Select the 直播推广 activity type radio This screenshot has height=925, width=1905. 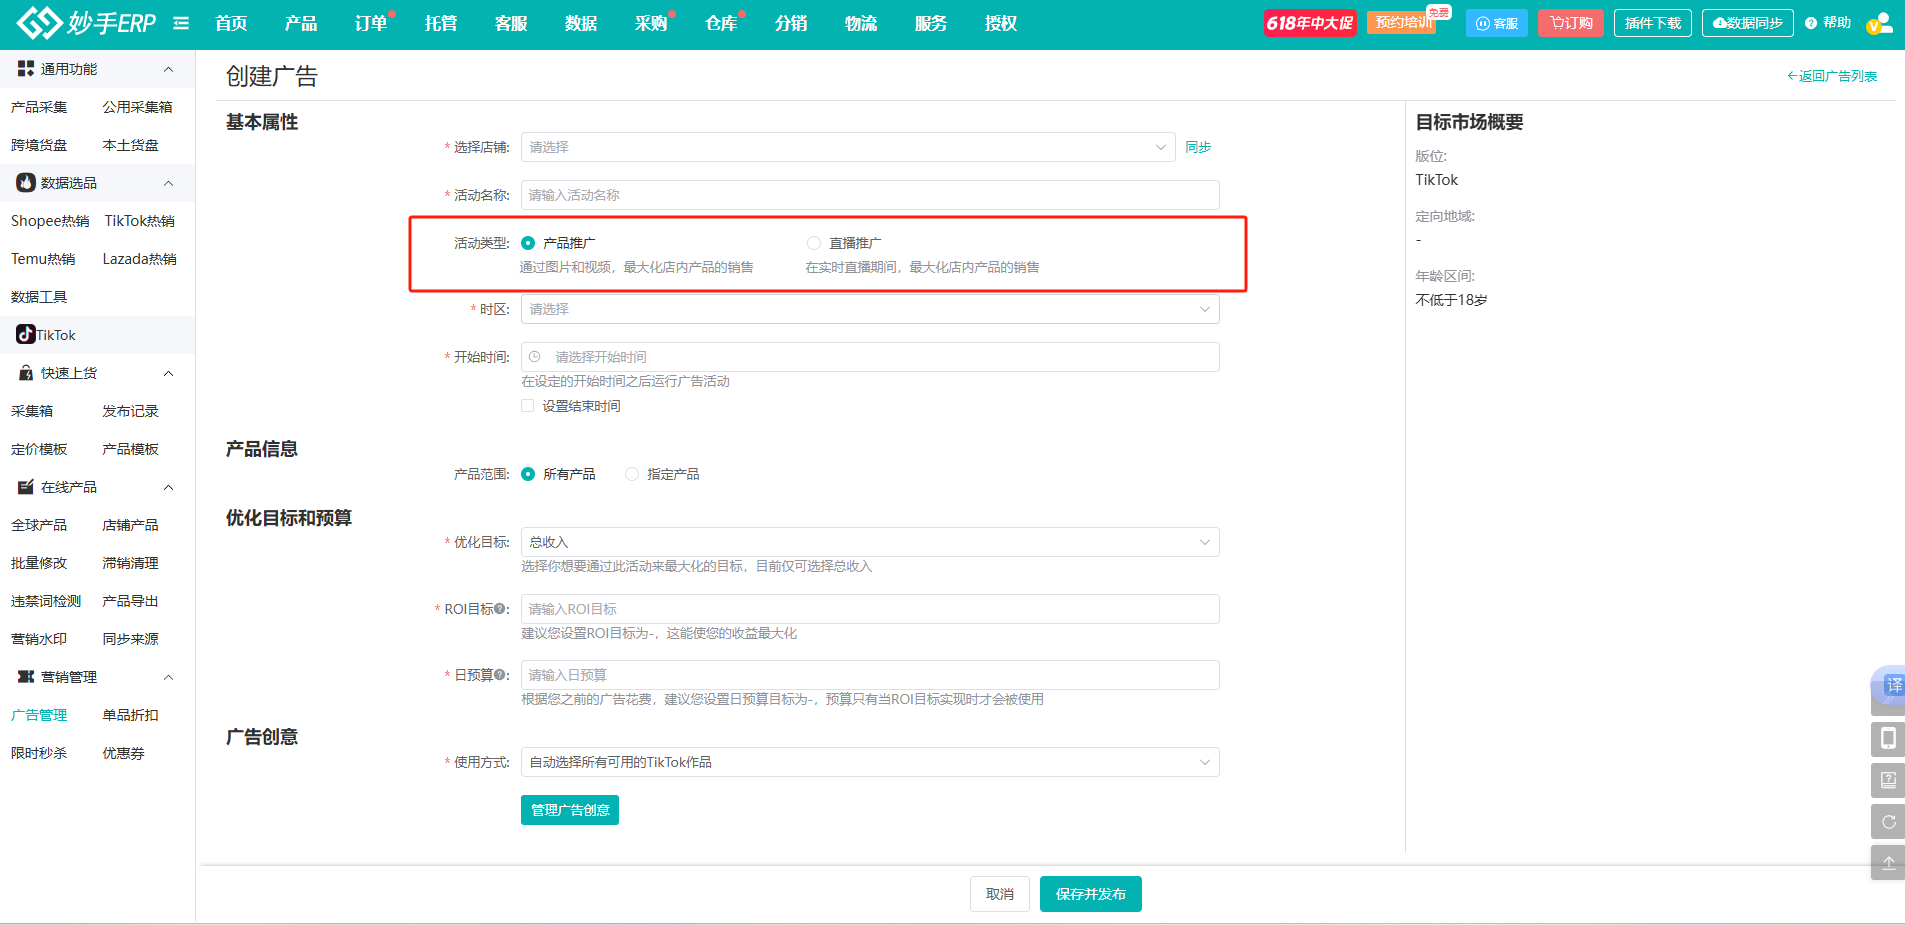pos(814,243)
